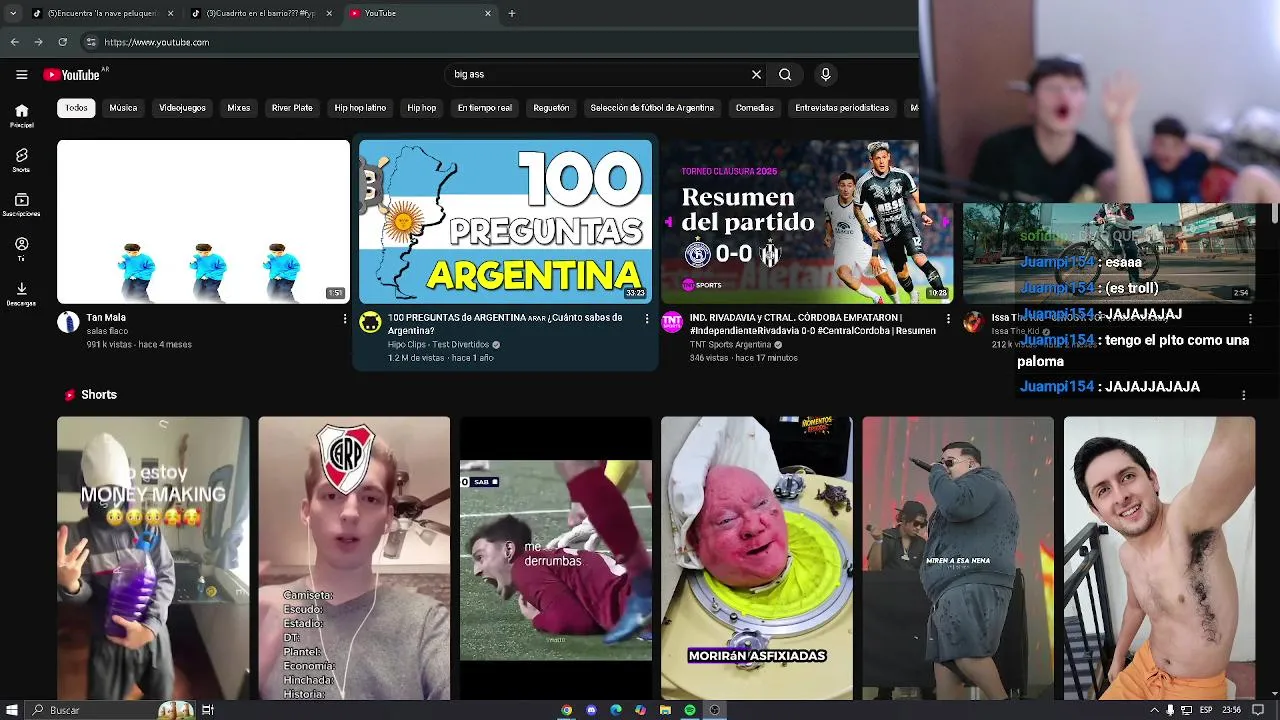The height and width of the screenshot is (720, 1280).
Task: Click the browser address bar URL
Action: 157,42
